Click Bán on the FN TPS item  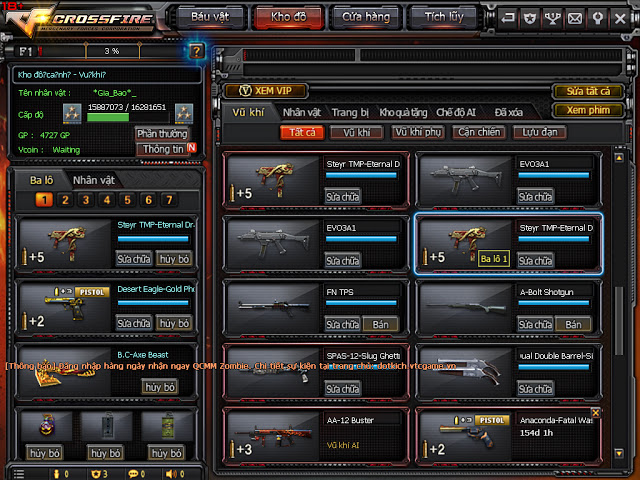coord(380,324)
